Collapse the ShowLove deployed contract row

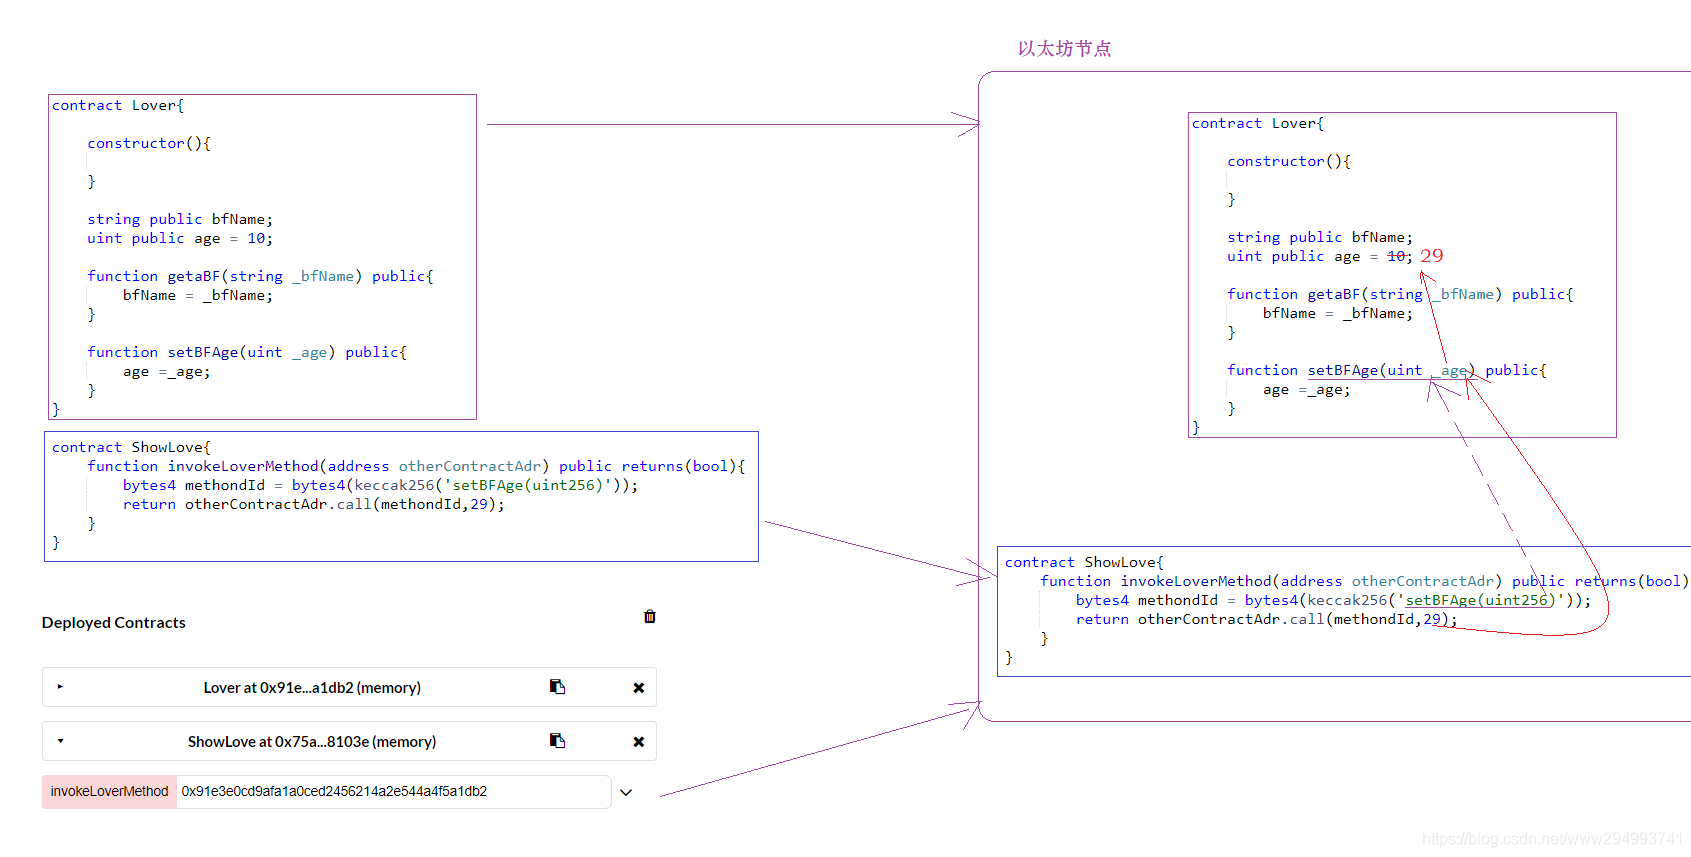(60, 741)
